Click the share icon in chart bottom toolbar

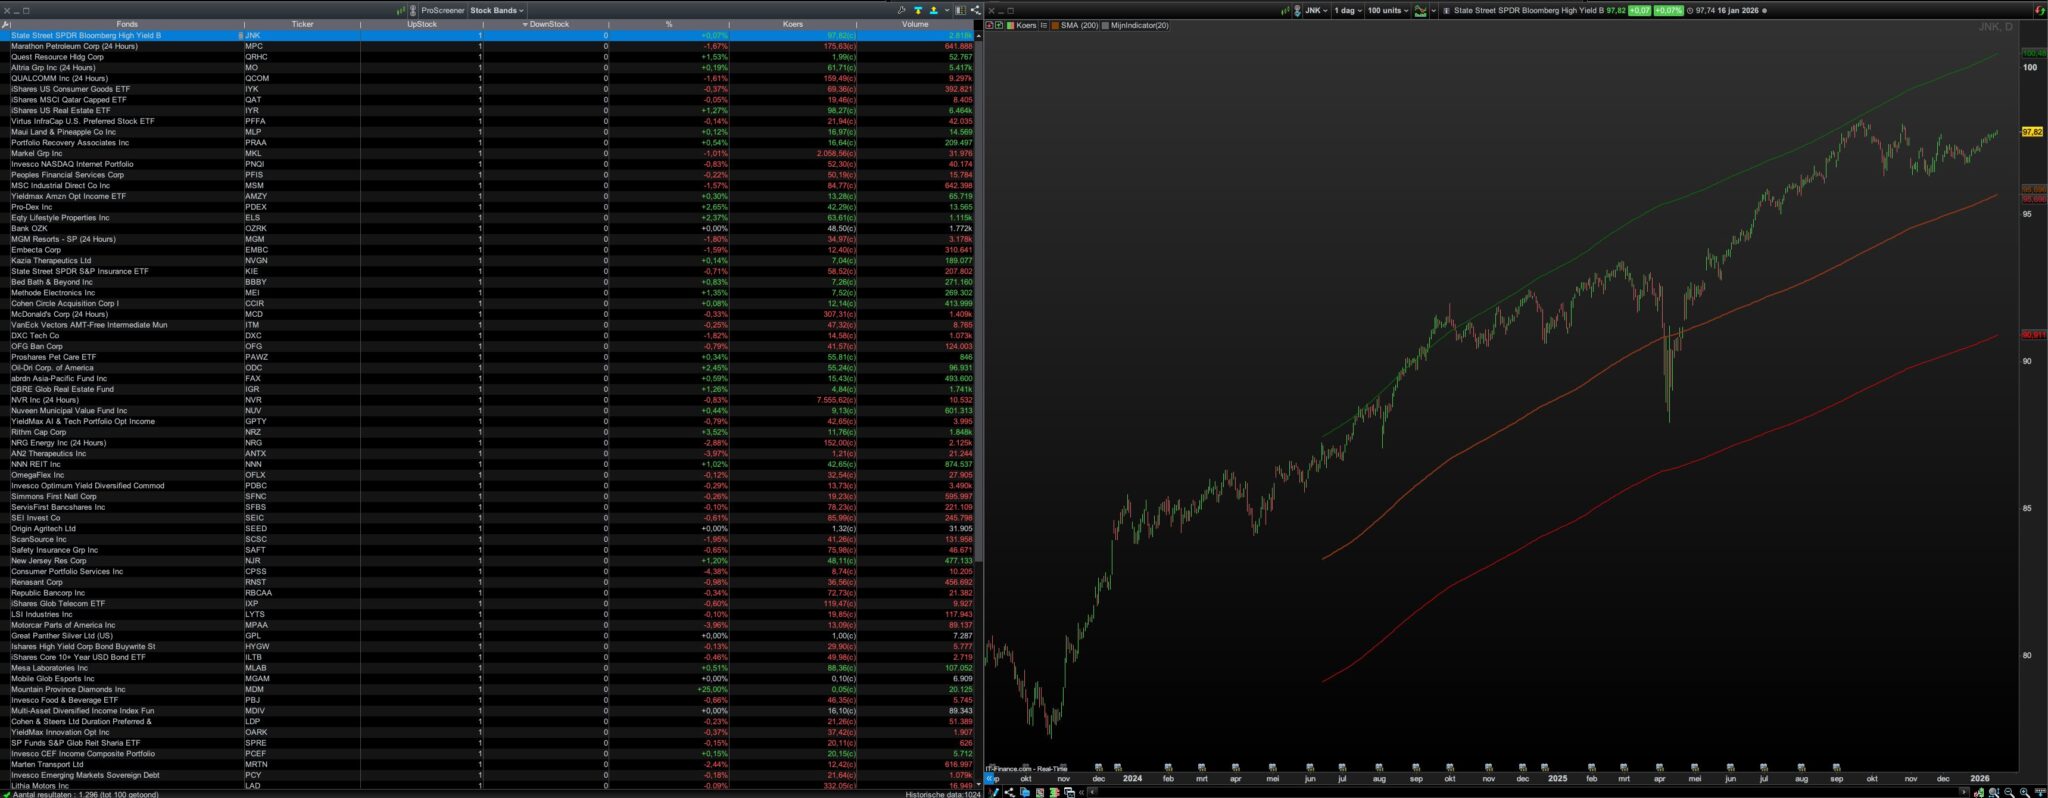(1009, 792)
